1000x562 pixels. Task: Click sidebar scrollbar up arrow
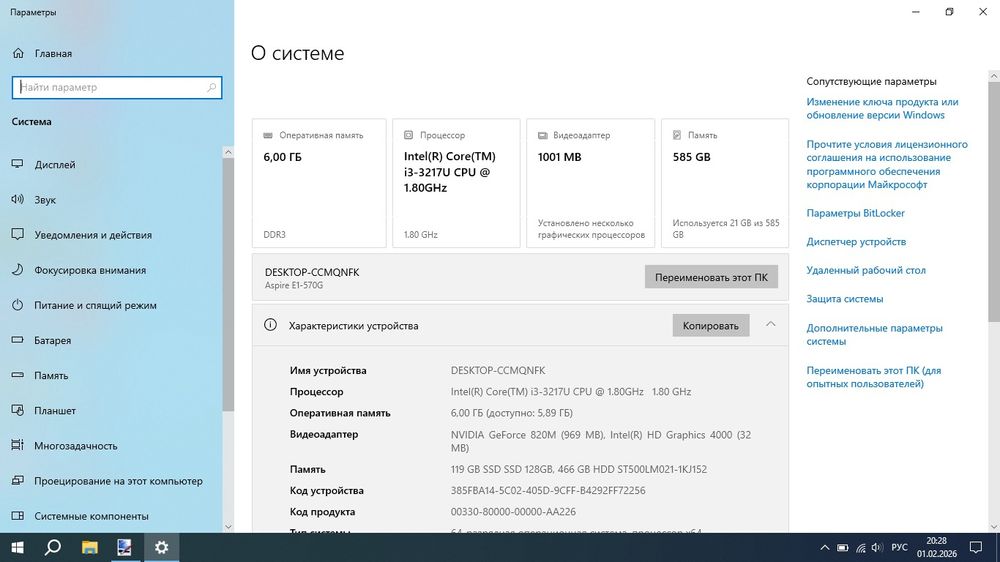point(228,152)
